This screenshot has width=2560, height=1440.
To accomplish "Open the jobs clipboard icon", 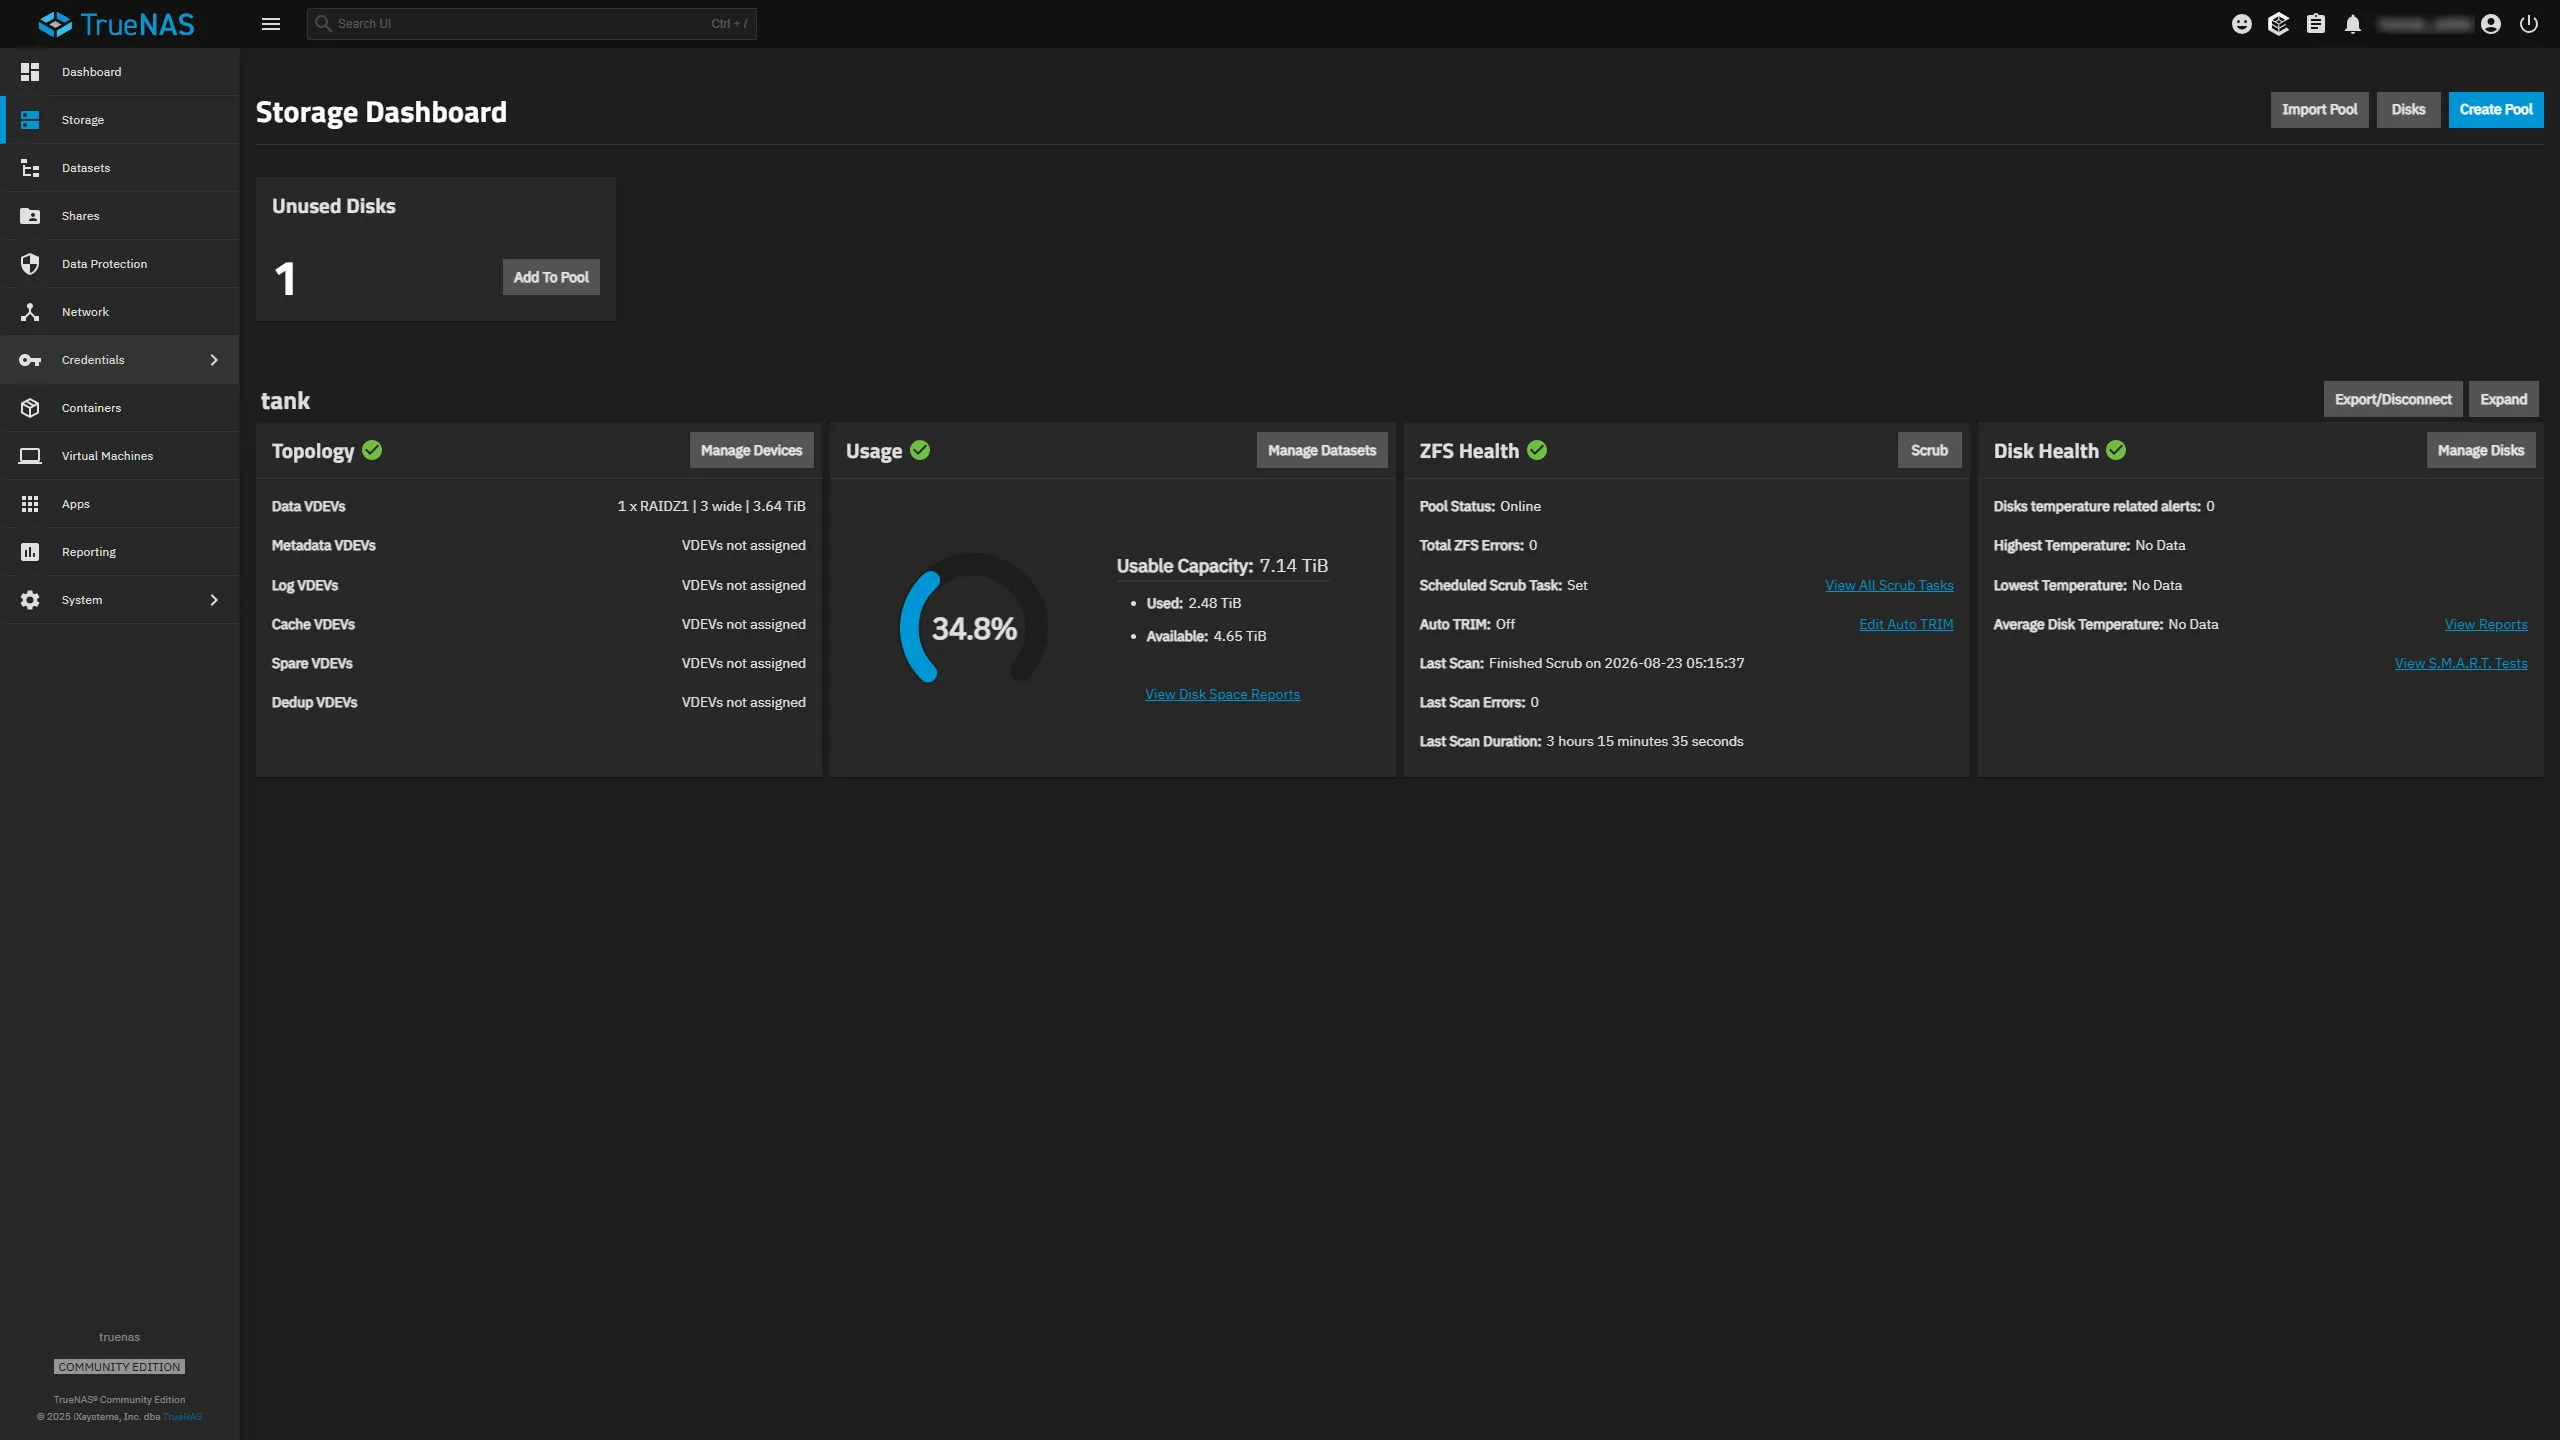I will (2316, 24).
